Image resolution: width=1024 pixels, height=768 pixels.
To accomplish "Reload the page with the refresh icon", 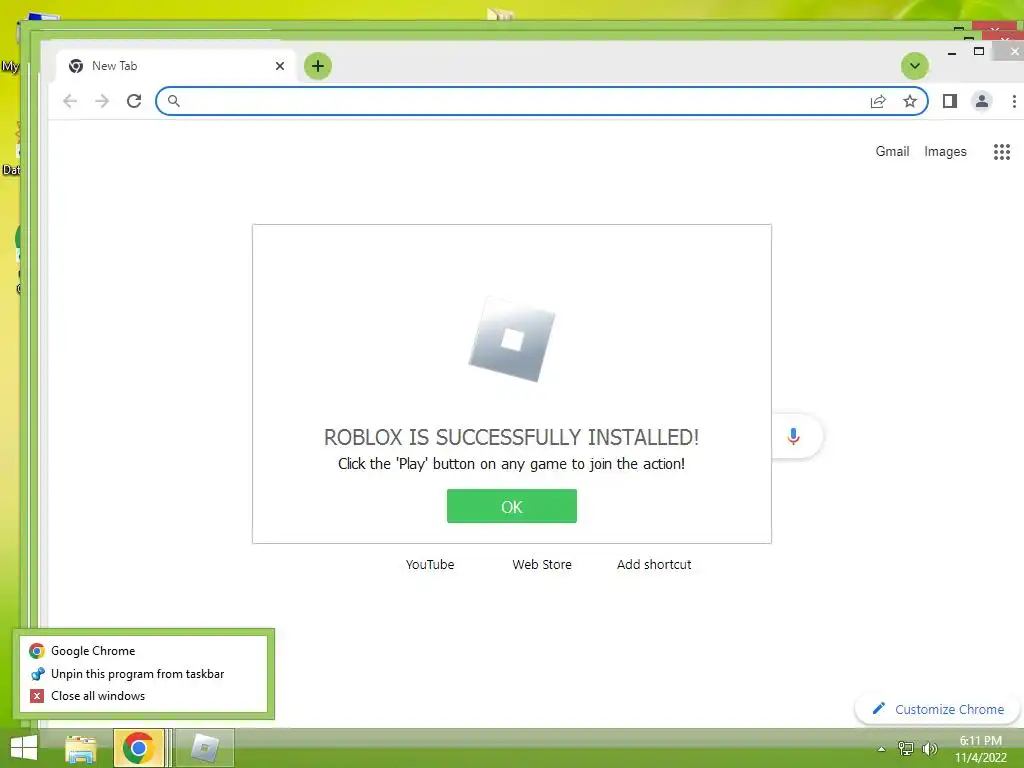I will coord(134,101).
